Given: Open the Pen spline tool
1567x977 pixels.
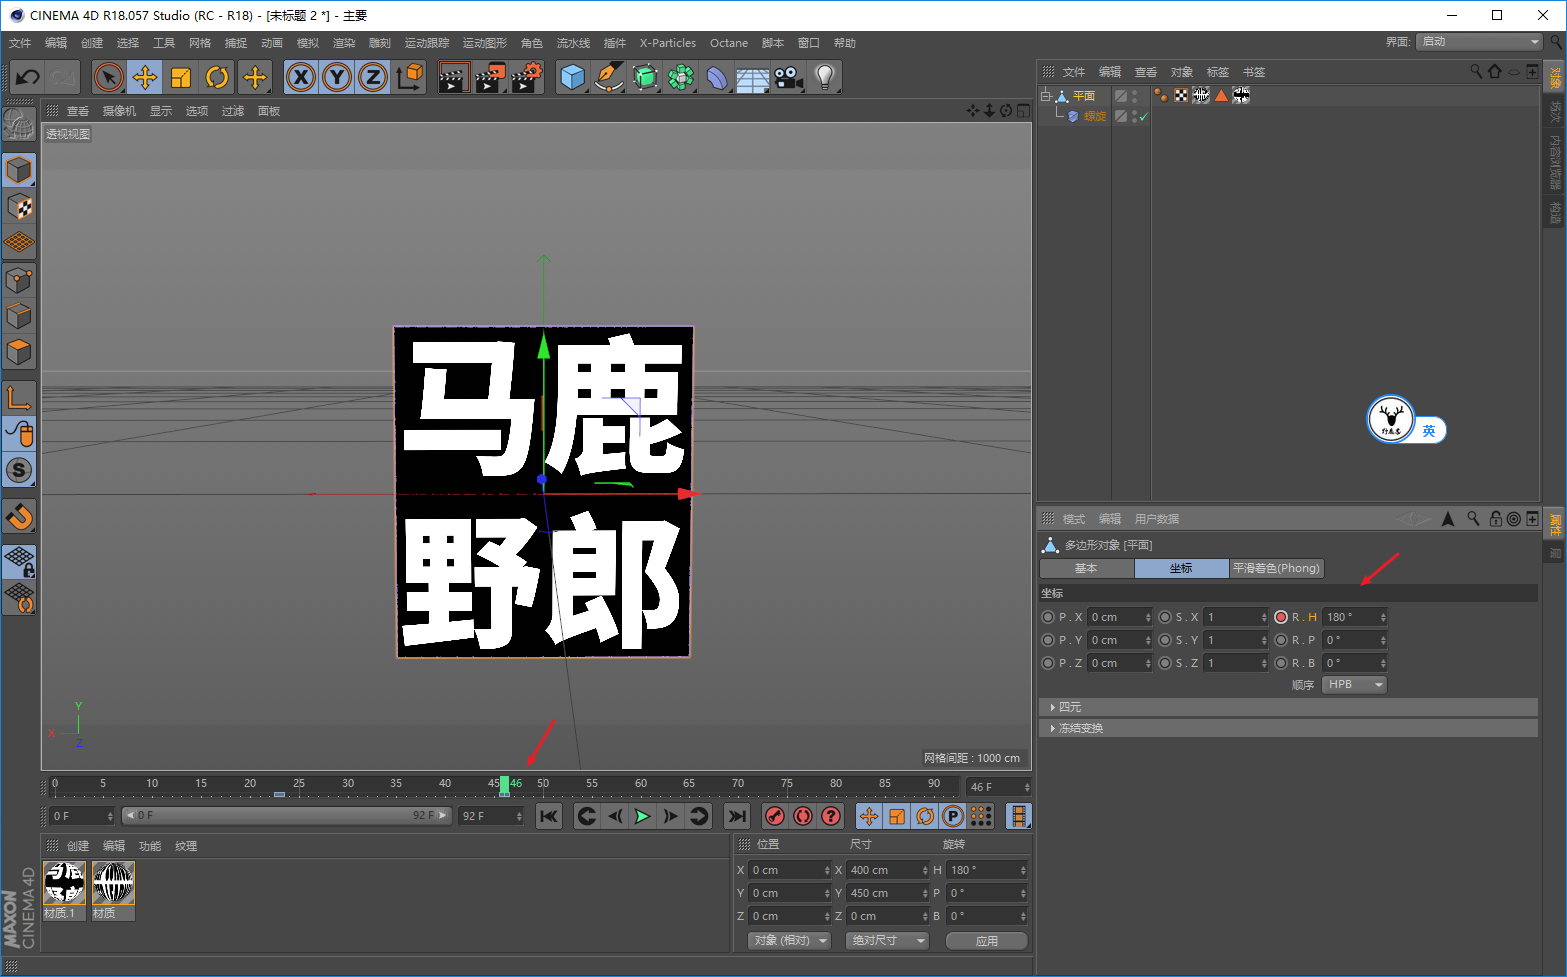Looking at the screenshot, I should [x=608, y=77].
